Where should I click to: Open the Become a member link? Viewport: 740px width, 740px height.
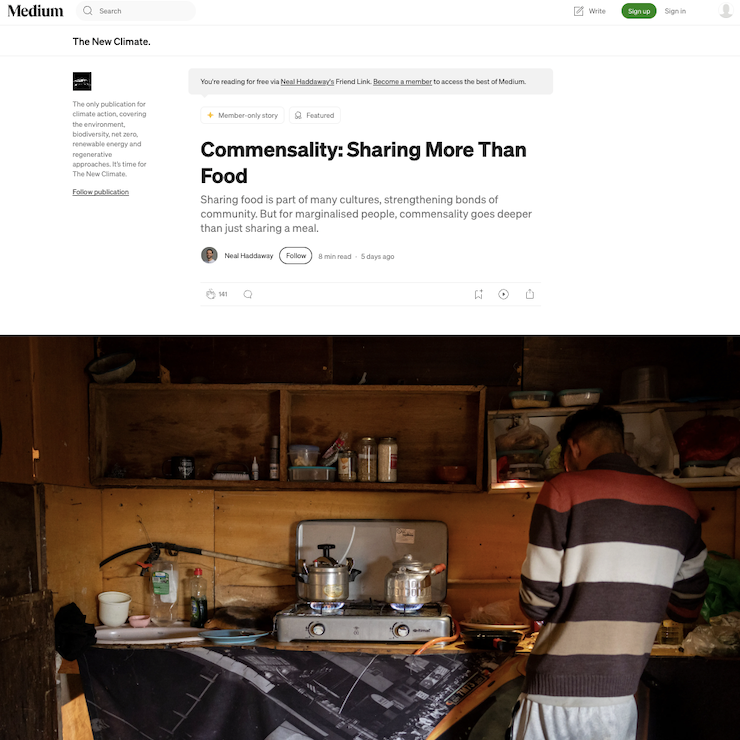[403, 82]
